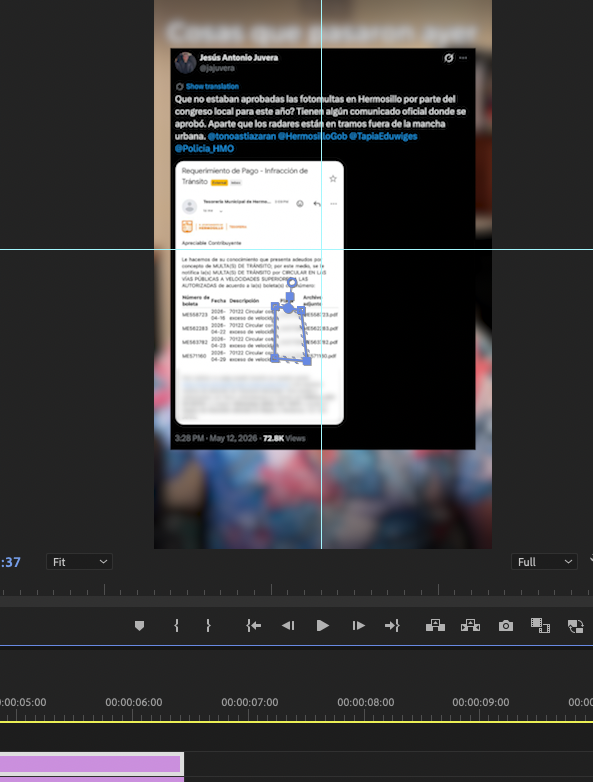Click the 00:00:09:00 mark on timeline ruler

click(x=481, y=702)
